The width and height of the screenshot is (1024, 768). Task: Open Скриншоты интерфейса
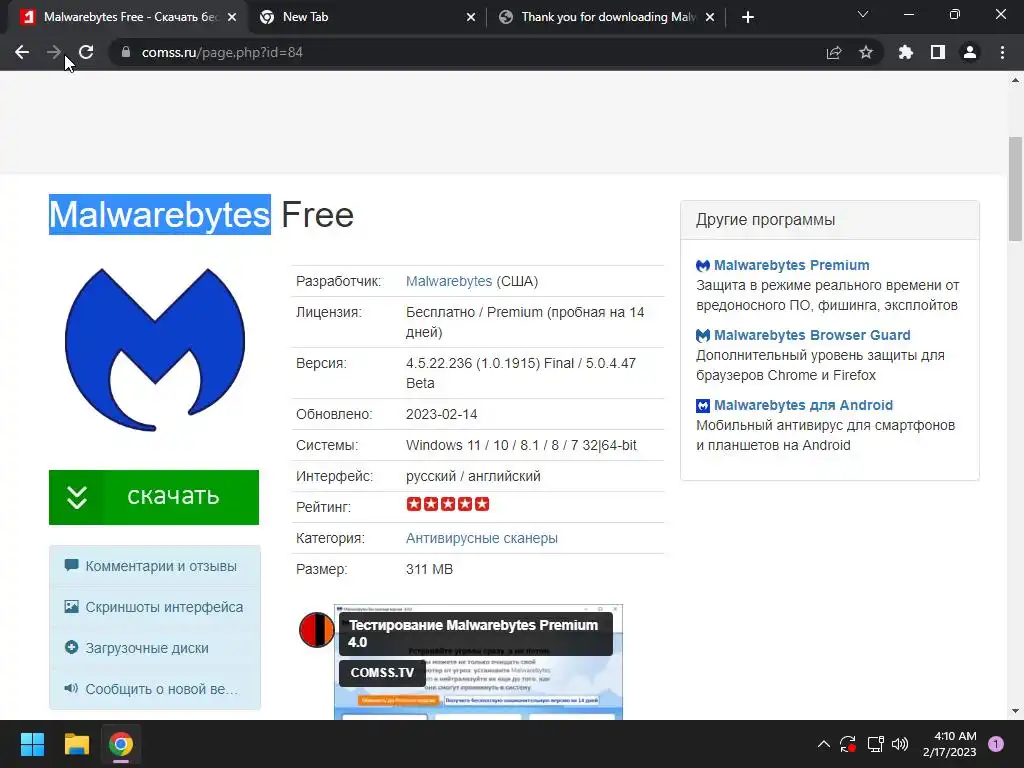(x=155, y=607)
